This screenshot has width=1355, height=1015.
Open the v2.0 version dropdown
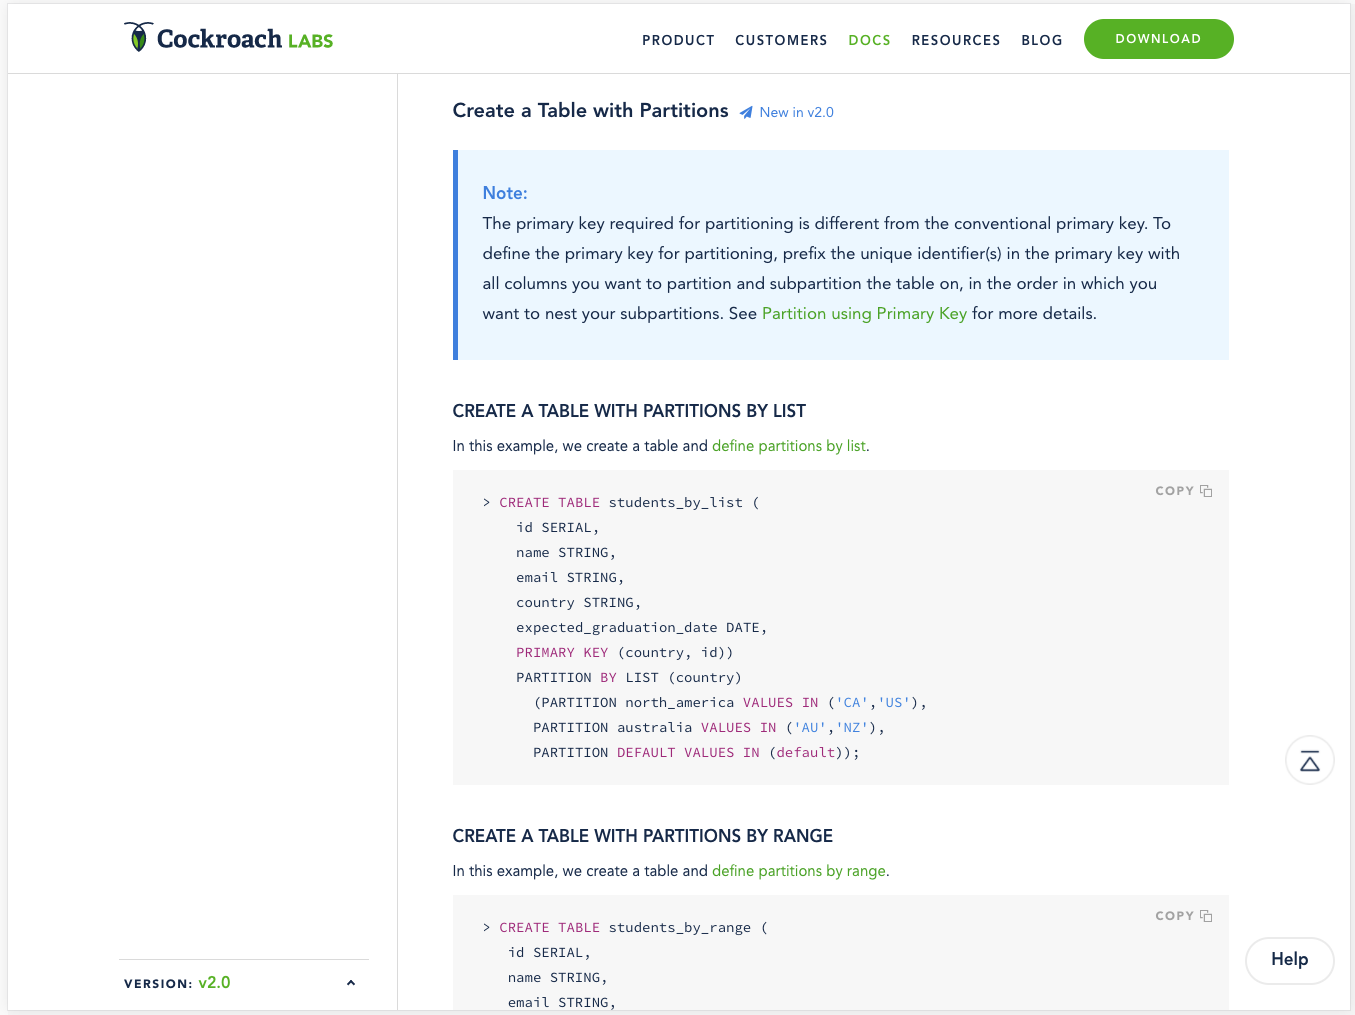(214, 983)
